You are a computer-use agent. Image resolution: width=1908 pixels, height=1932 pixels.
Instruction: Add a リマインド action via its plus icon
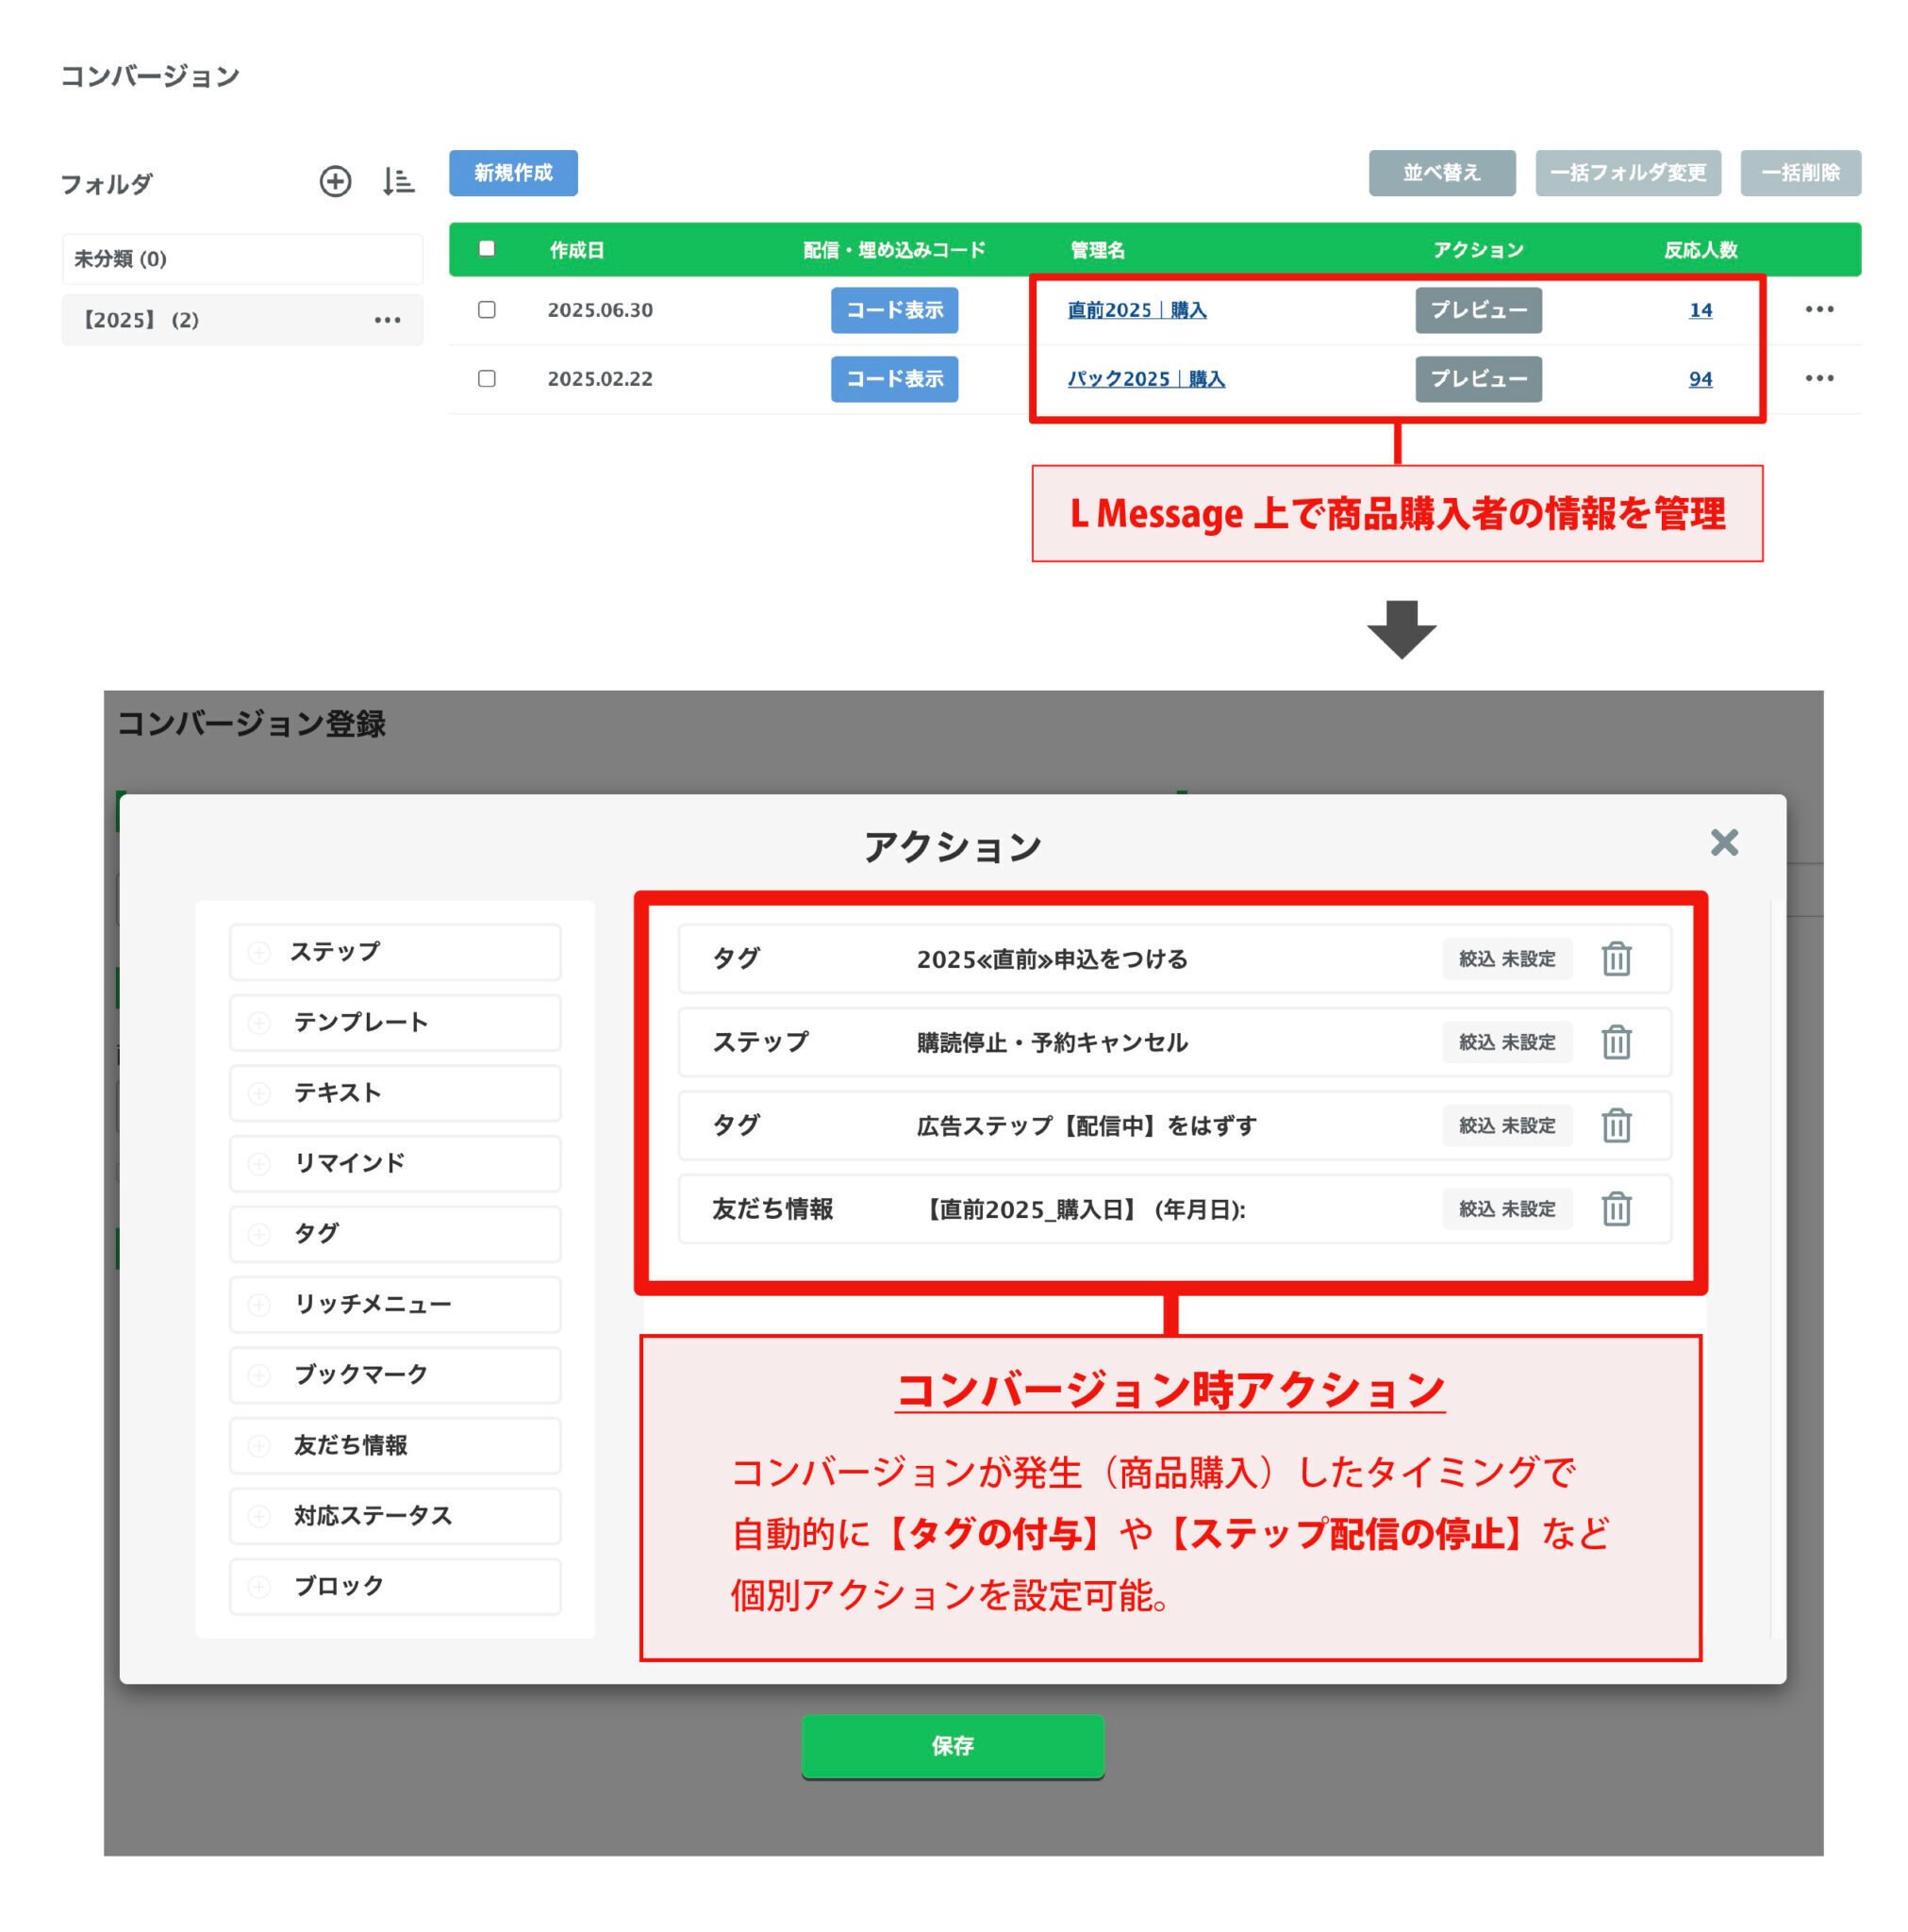click(260, 1163)
